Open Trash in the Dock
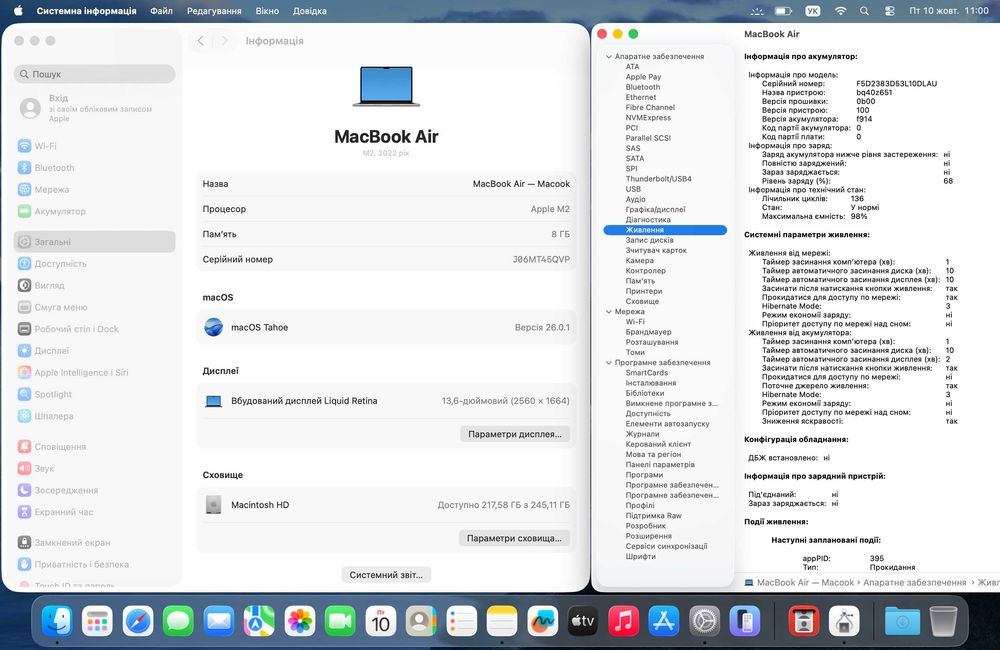This screenshot has height=650, width=1000. point(943,621)
